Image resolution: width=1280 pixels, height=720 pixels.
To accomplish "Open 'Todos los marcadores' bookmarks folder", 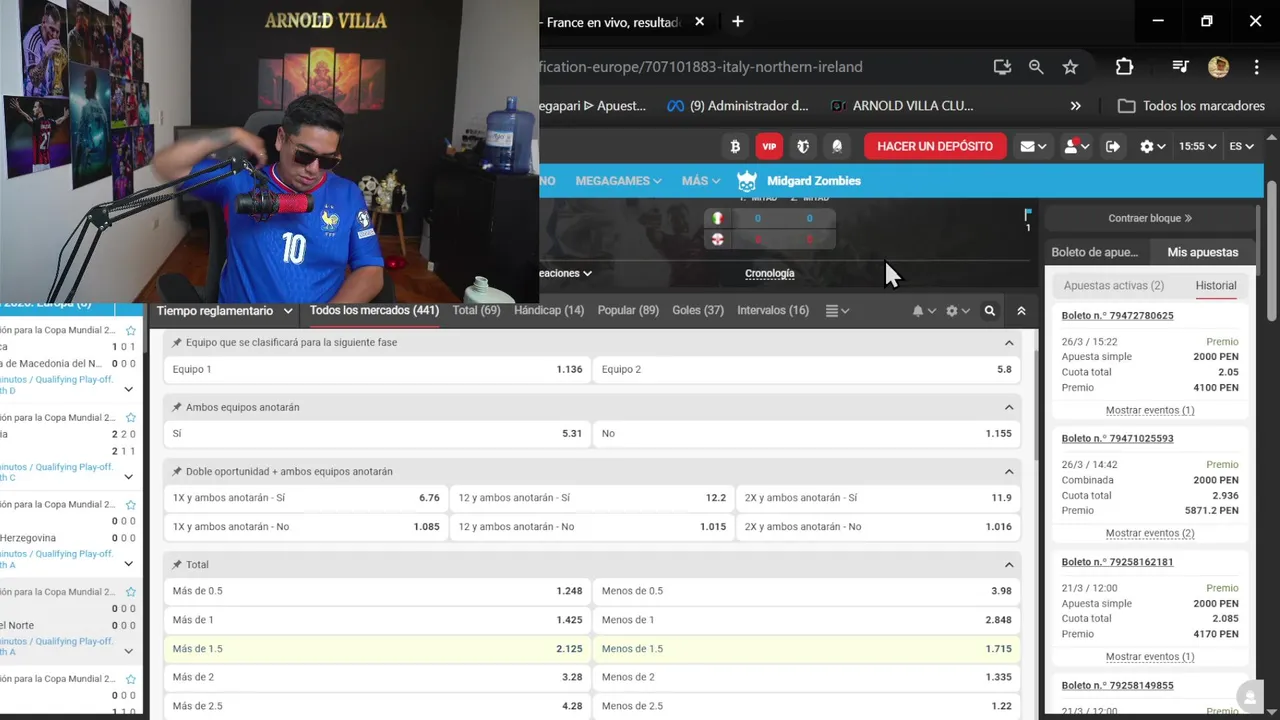I will coord(1191,106).
